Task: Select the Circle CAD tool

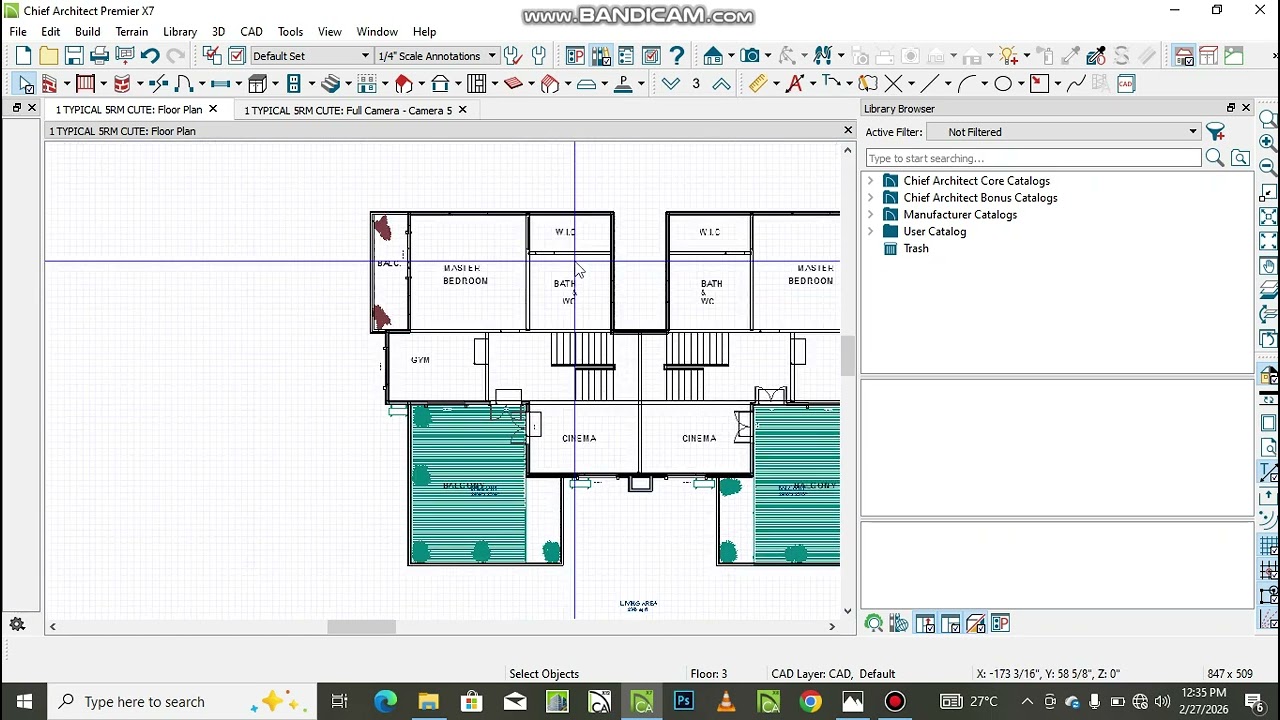Action: (x=1003, y=84)
